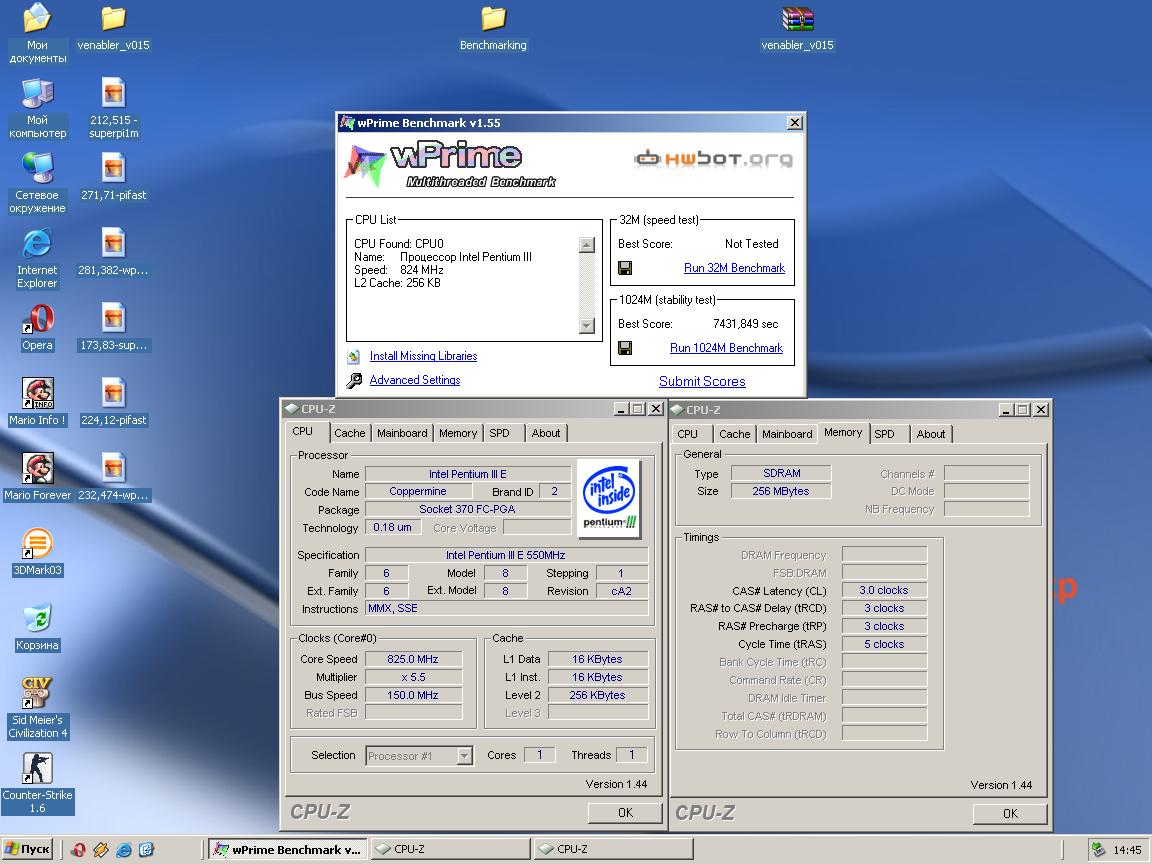Click the Specification Intel Pentium III E 550MHz field
The width and height of the screenshot is (1152, 864).
506,555
